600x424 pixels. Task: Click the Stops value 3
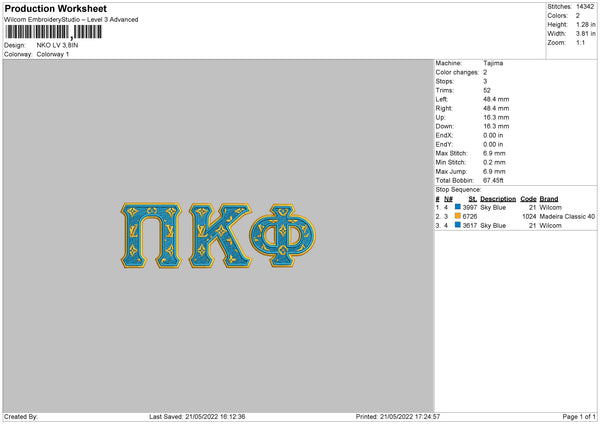click(x=485, y=81)
